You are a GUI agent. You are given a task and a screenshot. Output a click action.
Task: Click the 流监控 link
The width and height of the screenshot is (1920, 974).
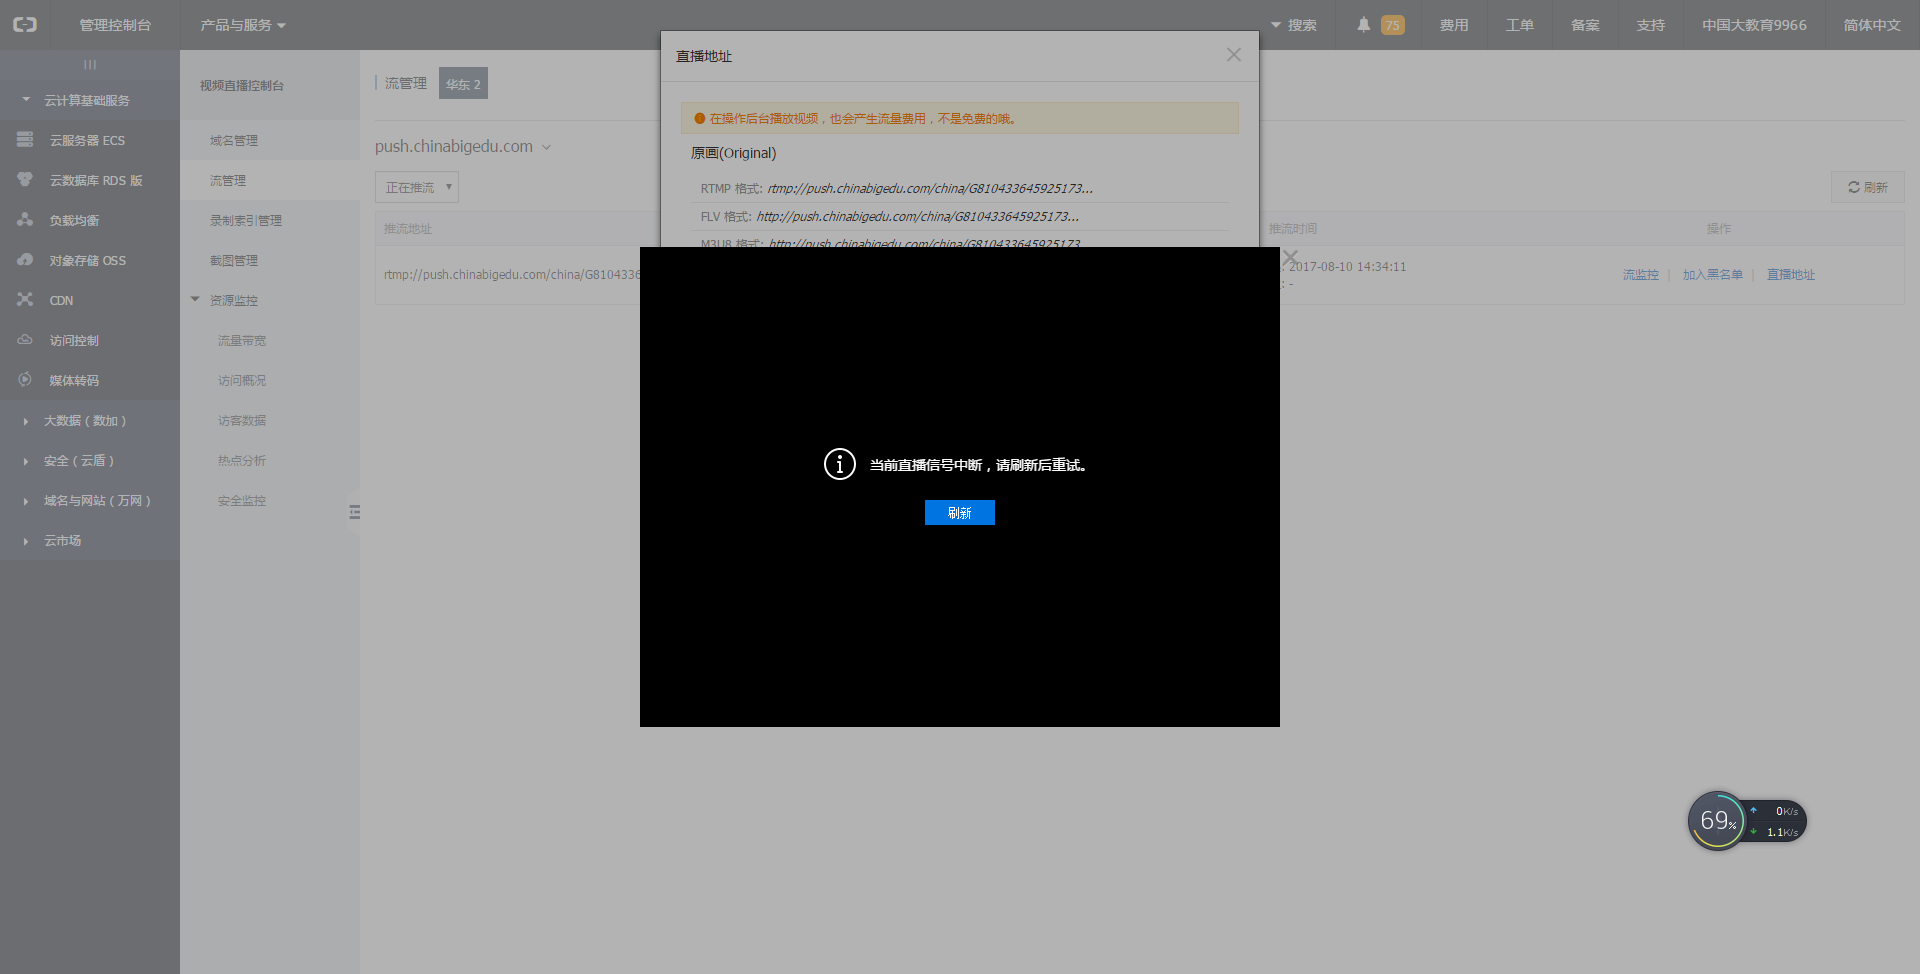coord(1640,275)
